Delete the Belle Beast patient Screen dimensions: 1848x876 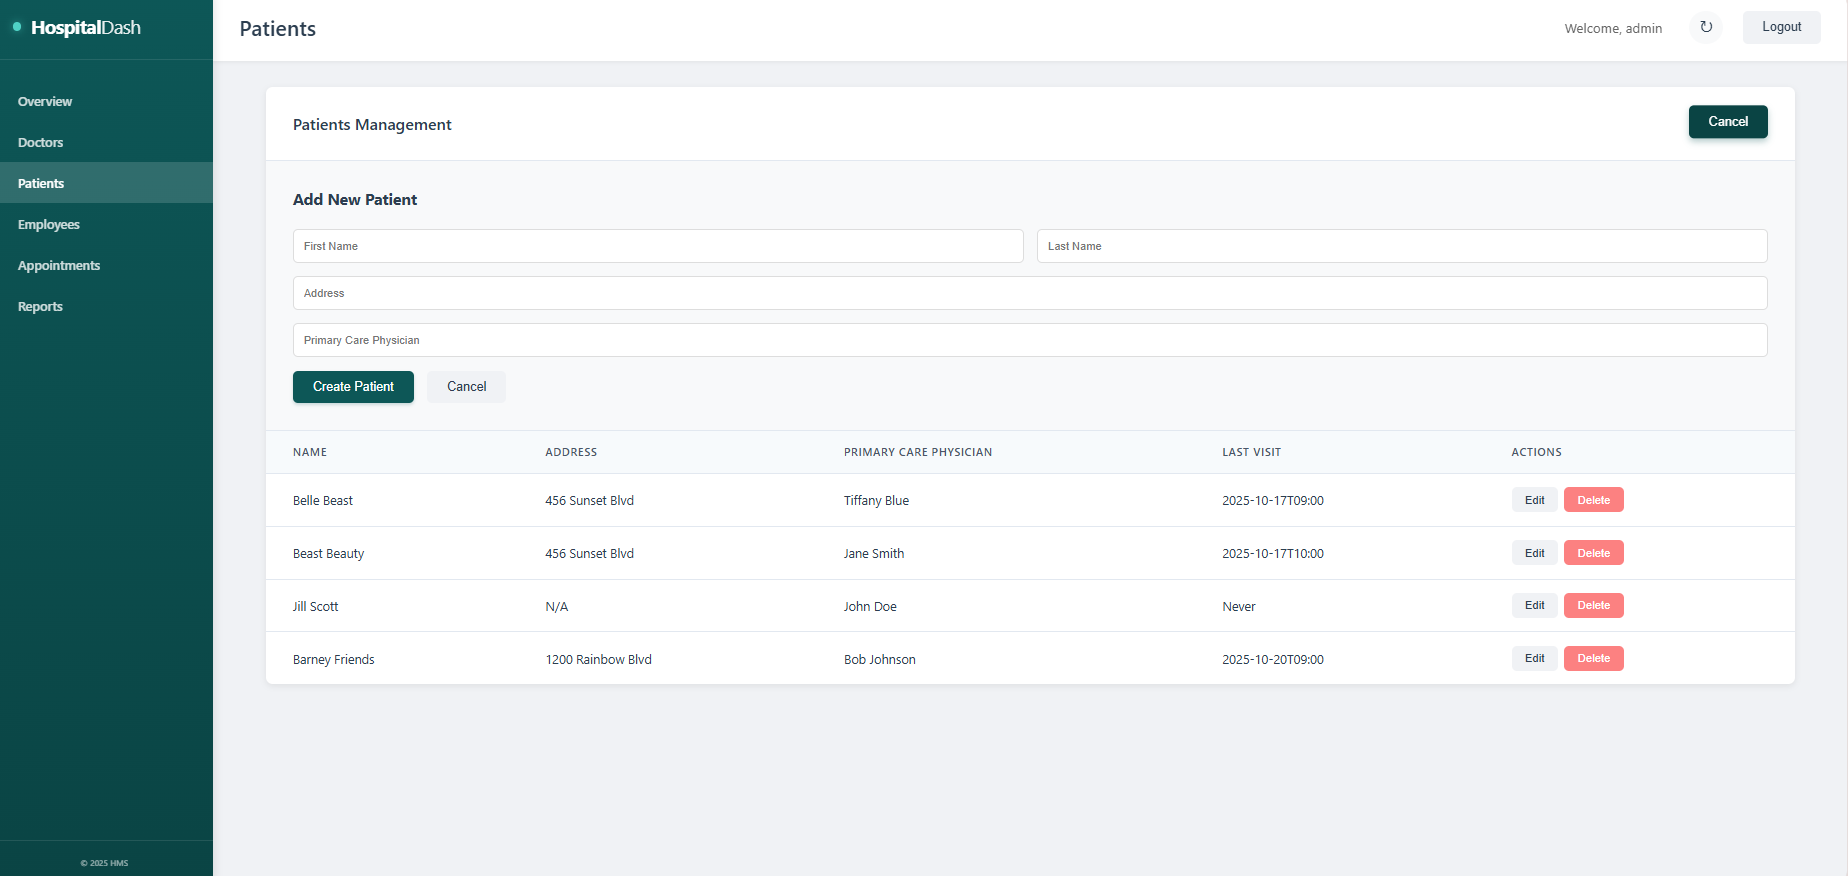(x=1593, y=500)
